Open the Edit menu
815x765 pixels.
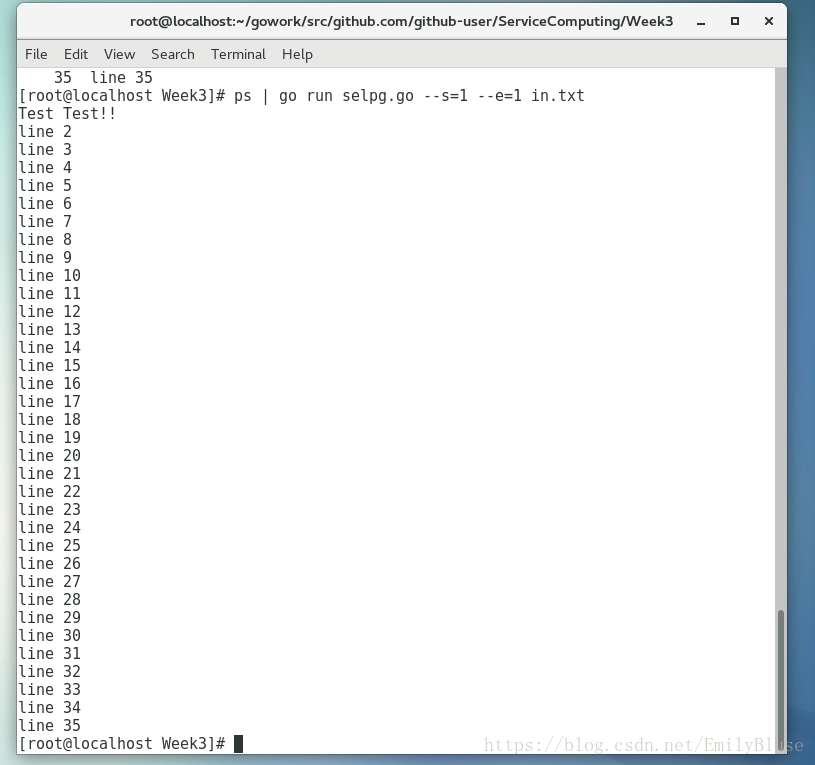[x=76, y=54]
